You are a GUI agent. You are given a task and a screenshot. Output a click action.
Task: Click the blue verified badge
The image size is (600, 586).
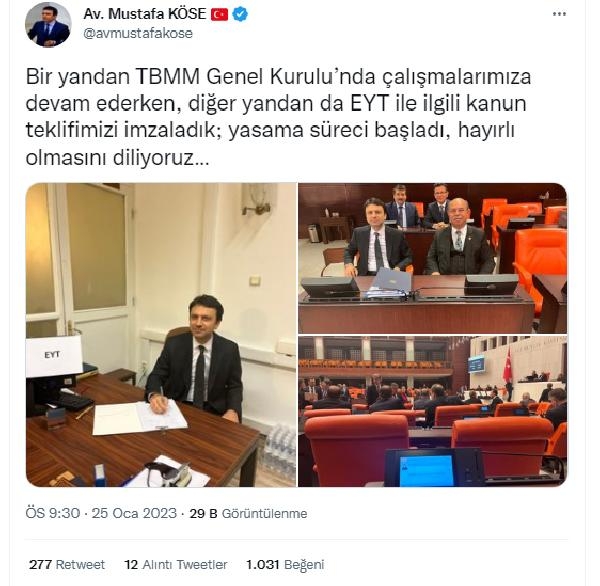240,15
